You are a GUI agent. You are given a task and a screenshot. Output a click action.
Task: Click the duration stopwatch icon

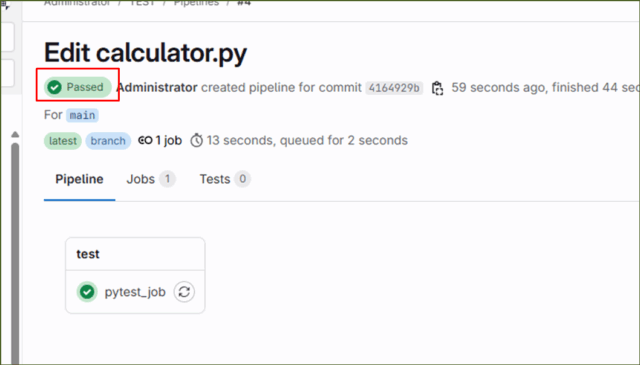tap(197, 140)
